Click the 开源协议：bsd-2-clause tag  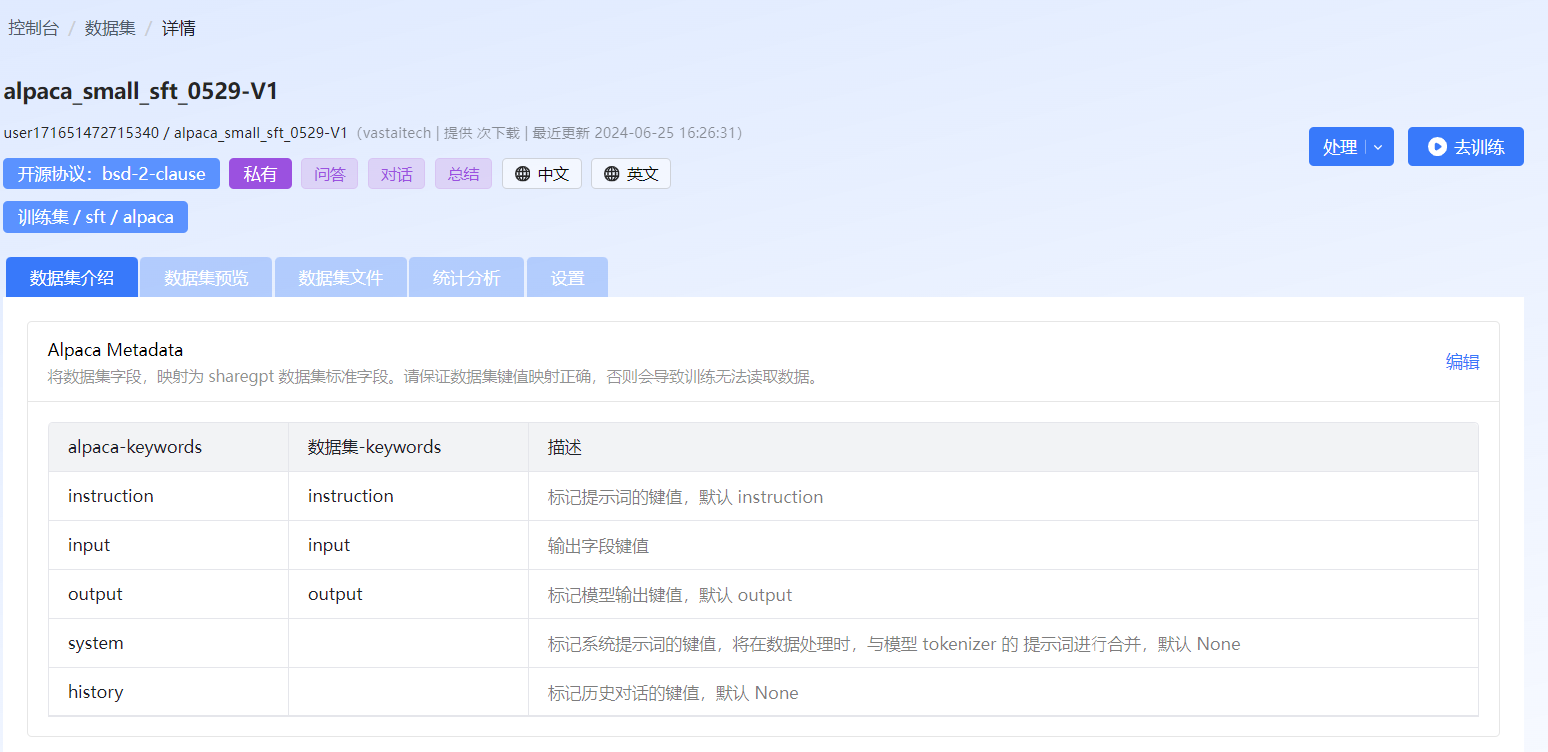[111, 174]
